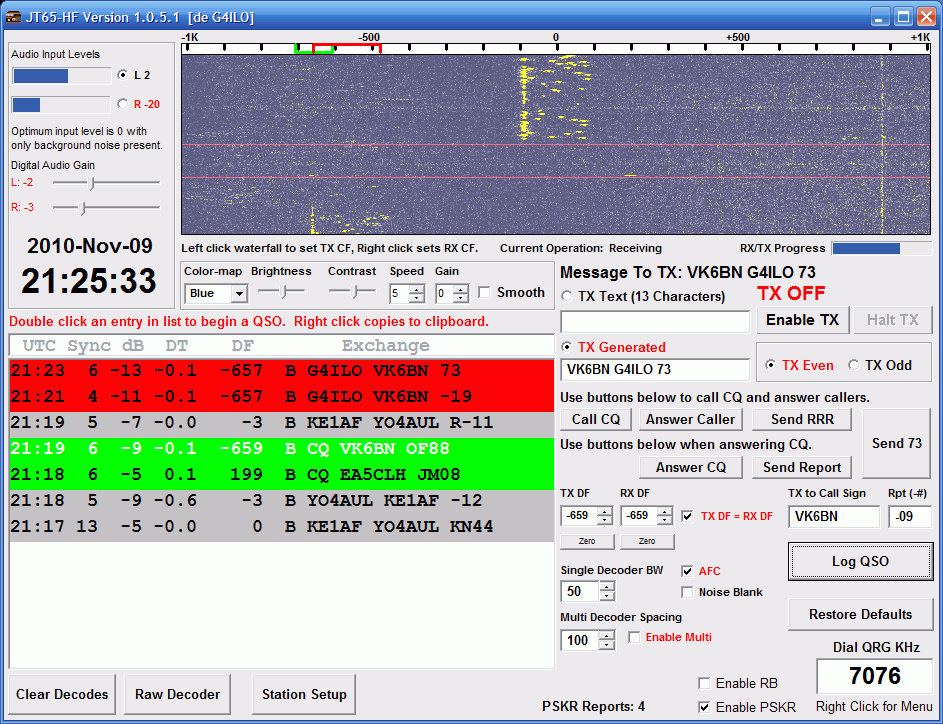The image size is (943, 724).
Task: Click the Raw Decoder button
Action: pyautogui.click(x=177, y=694)
